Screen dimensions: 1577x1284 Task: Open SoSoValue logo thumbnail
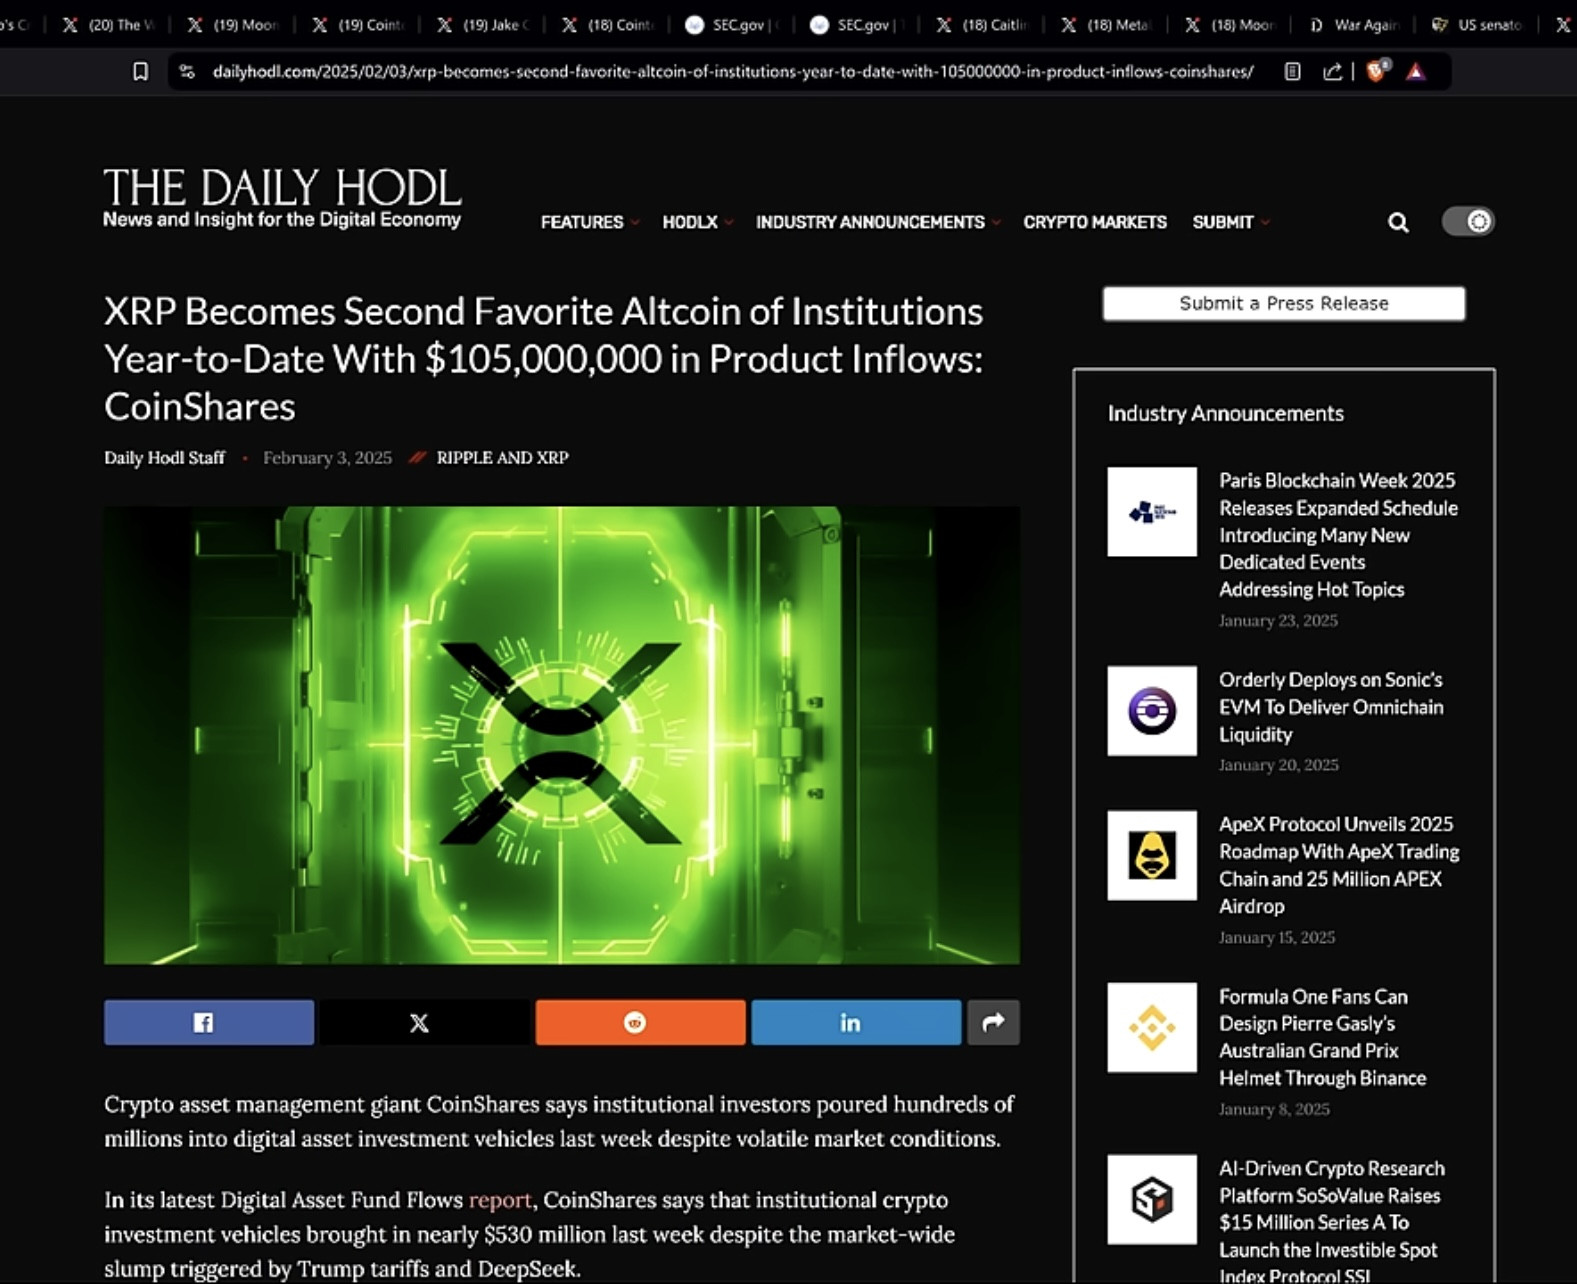(1152, 1200)
